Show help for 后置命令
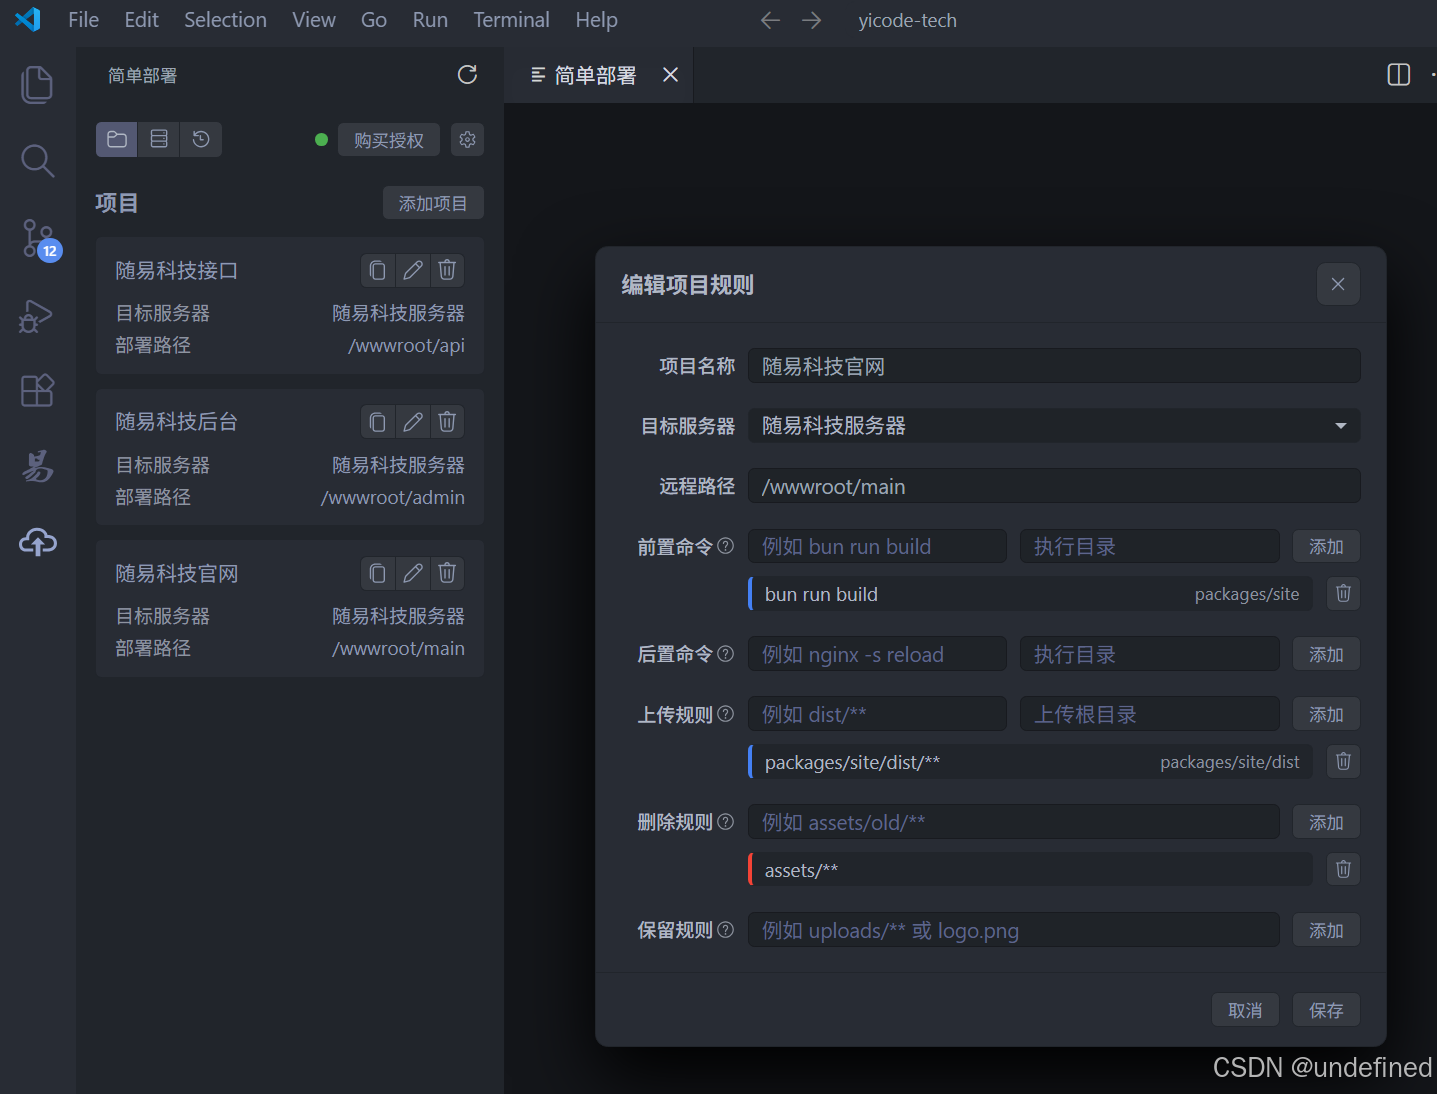 (726, 654)
